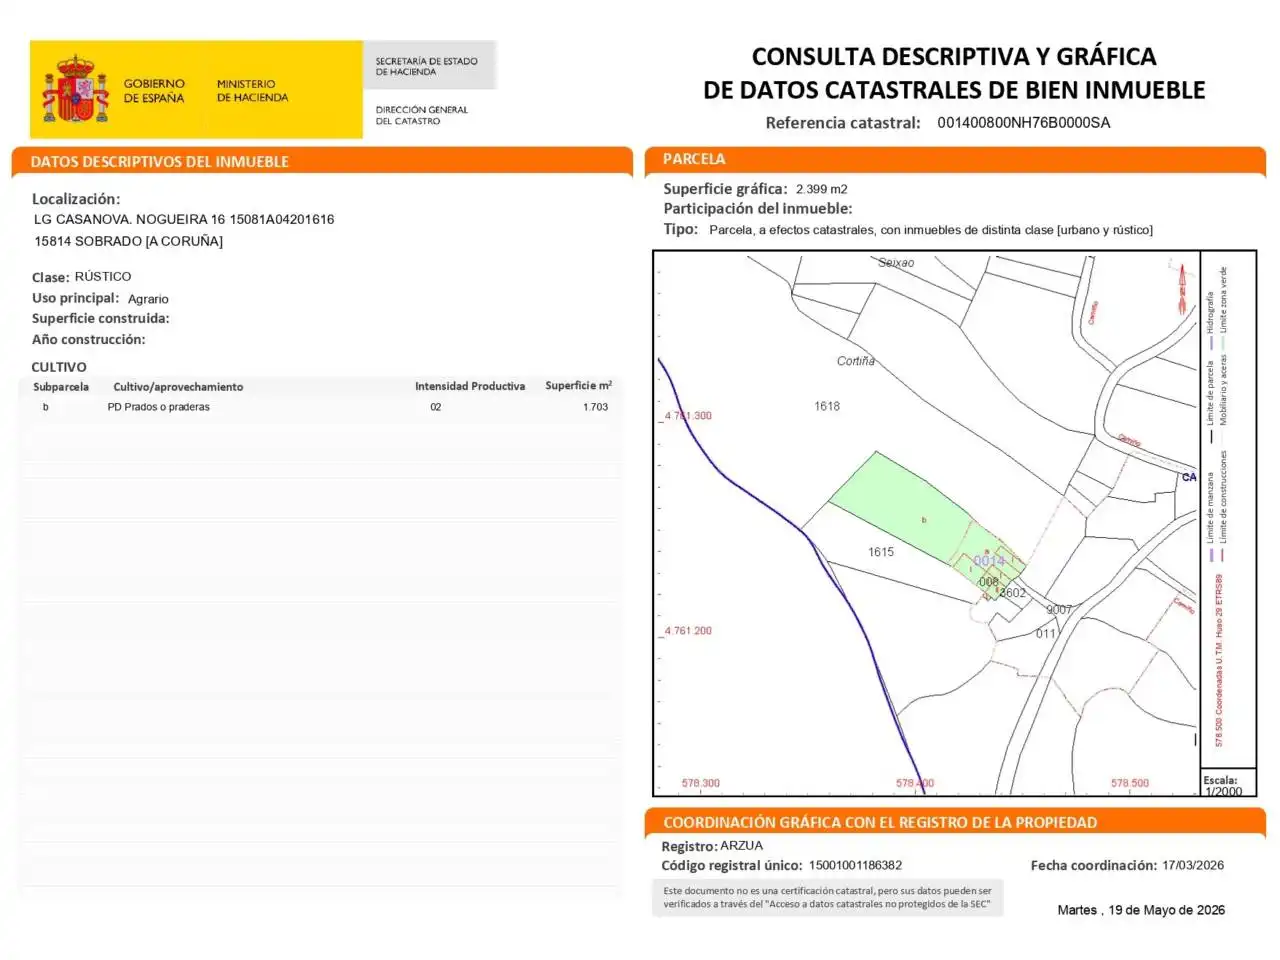
Task: Click the 'CONSULTA DESCRIPTIVA Y GRÁFICA' title line
Action: tap(954, 56)
